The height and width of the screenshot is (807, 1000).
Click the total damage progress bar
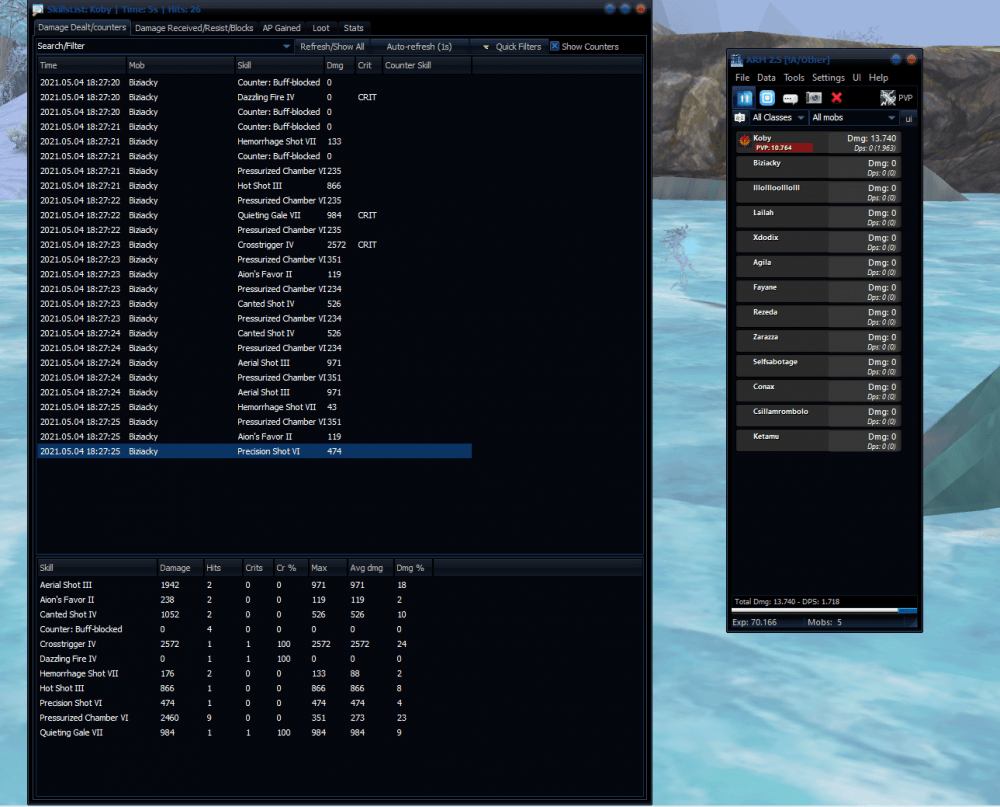click(823, 610)
